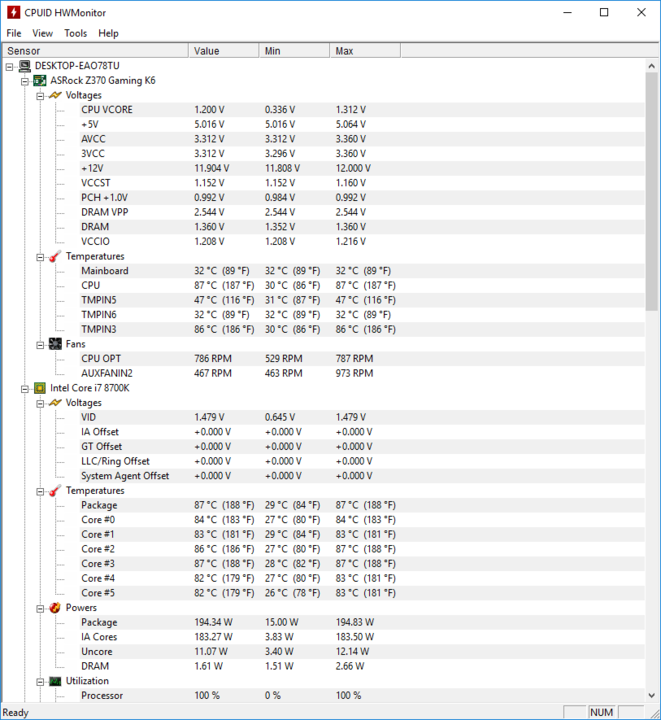Click the Powers flame icon
Viewport: 661px width, 720px height.
(x=55, y=608)
